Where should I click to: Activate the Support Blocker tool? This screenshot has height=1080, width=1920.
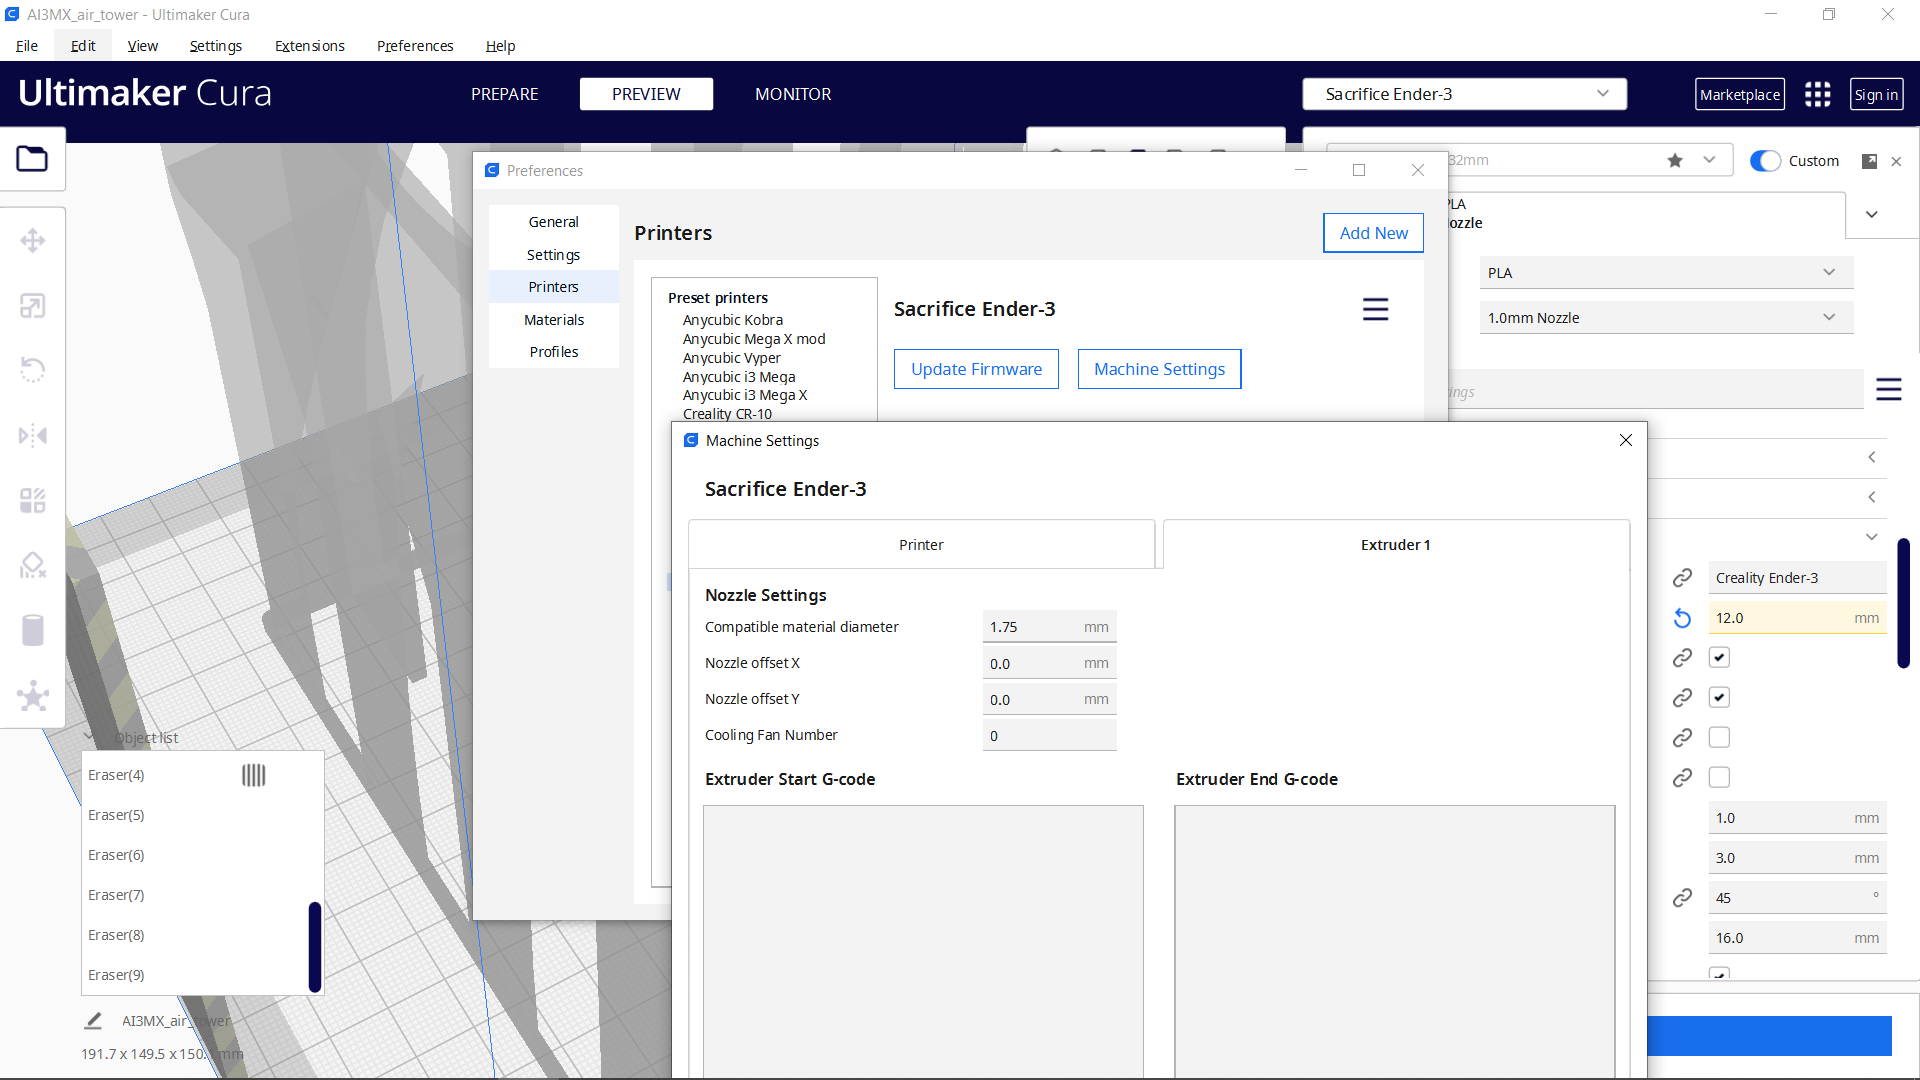click(33, 565)
